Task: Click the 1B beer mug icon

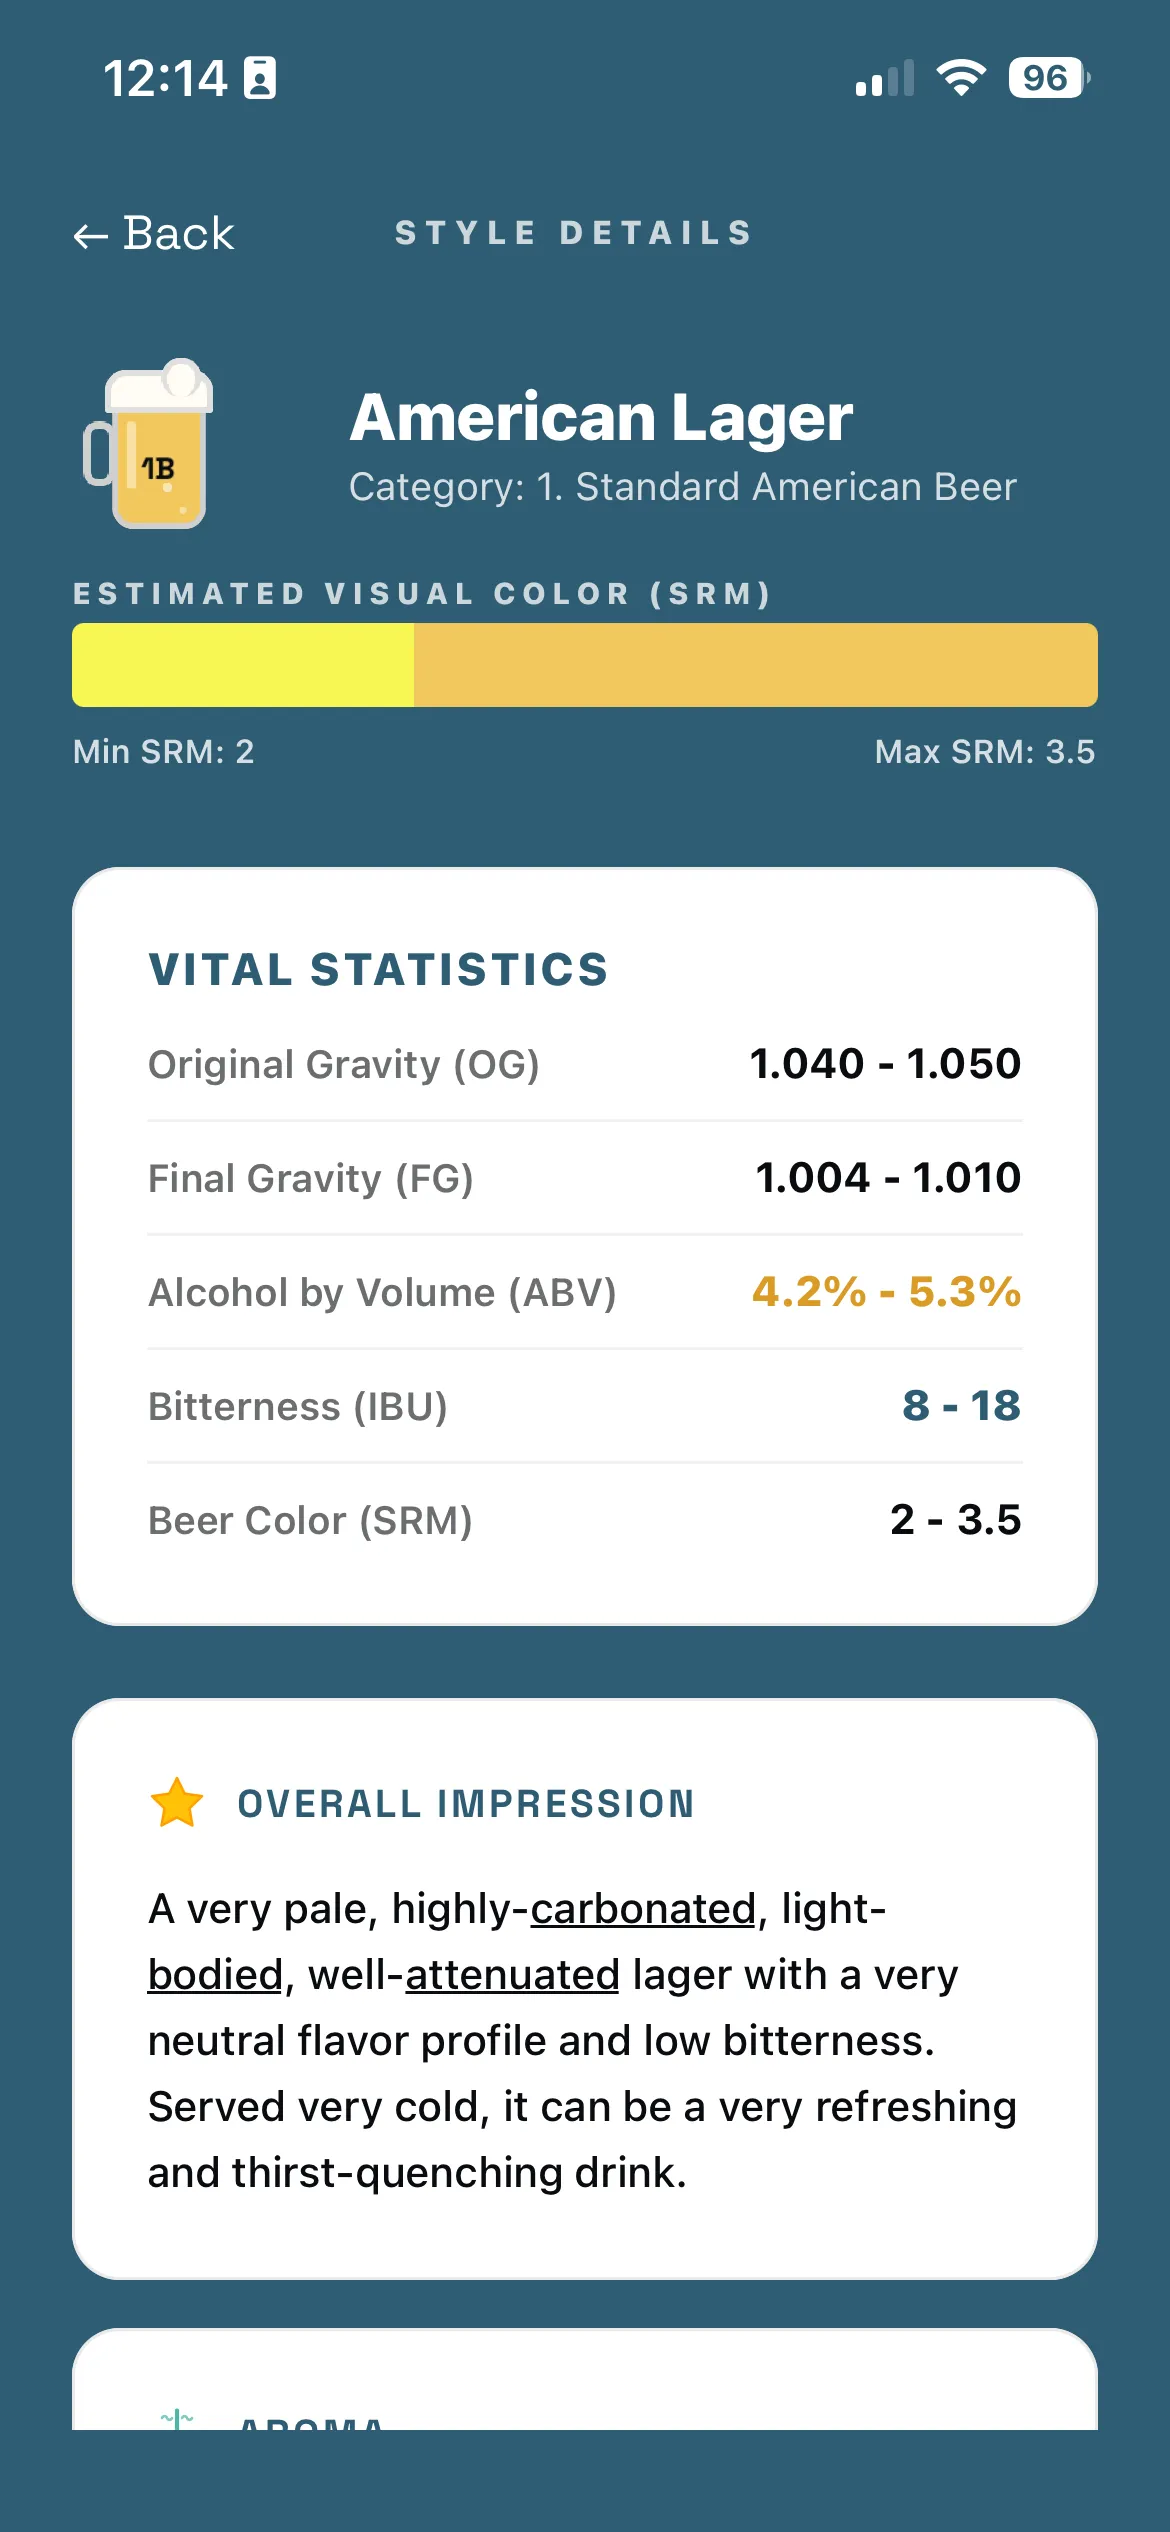Action: [x=148, y=443]
